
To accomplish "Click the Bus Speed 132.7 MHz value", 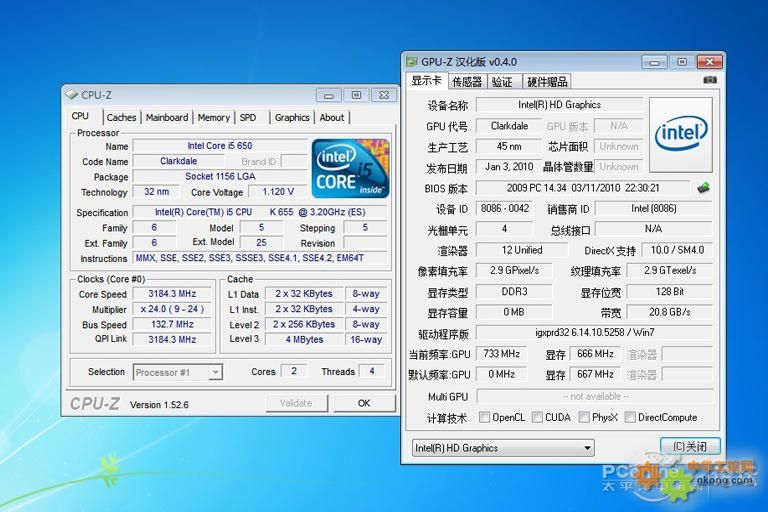I will [x=172, y=324].
